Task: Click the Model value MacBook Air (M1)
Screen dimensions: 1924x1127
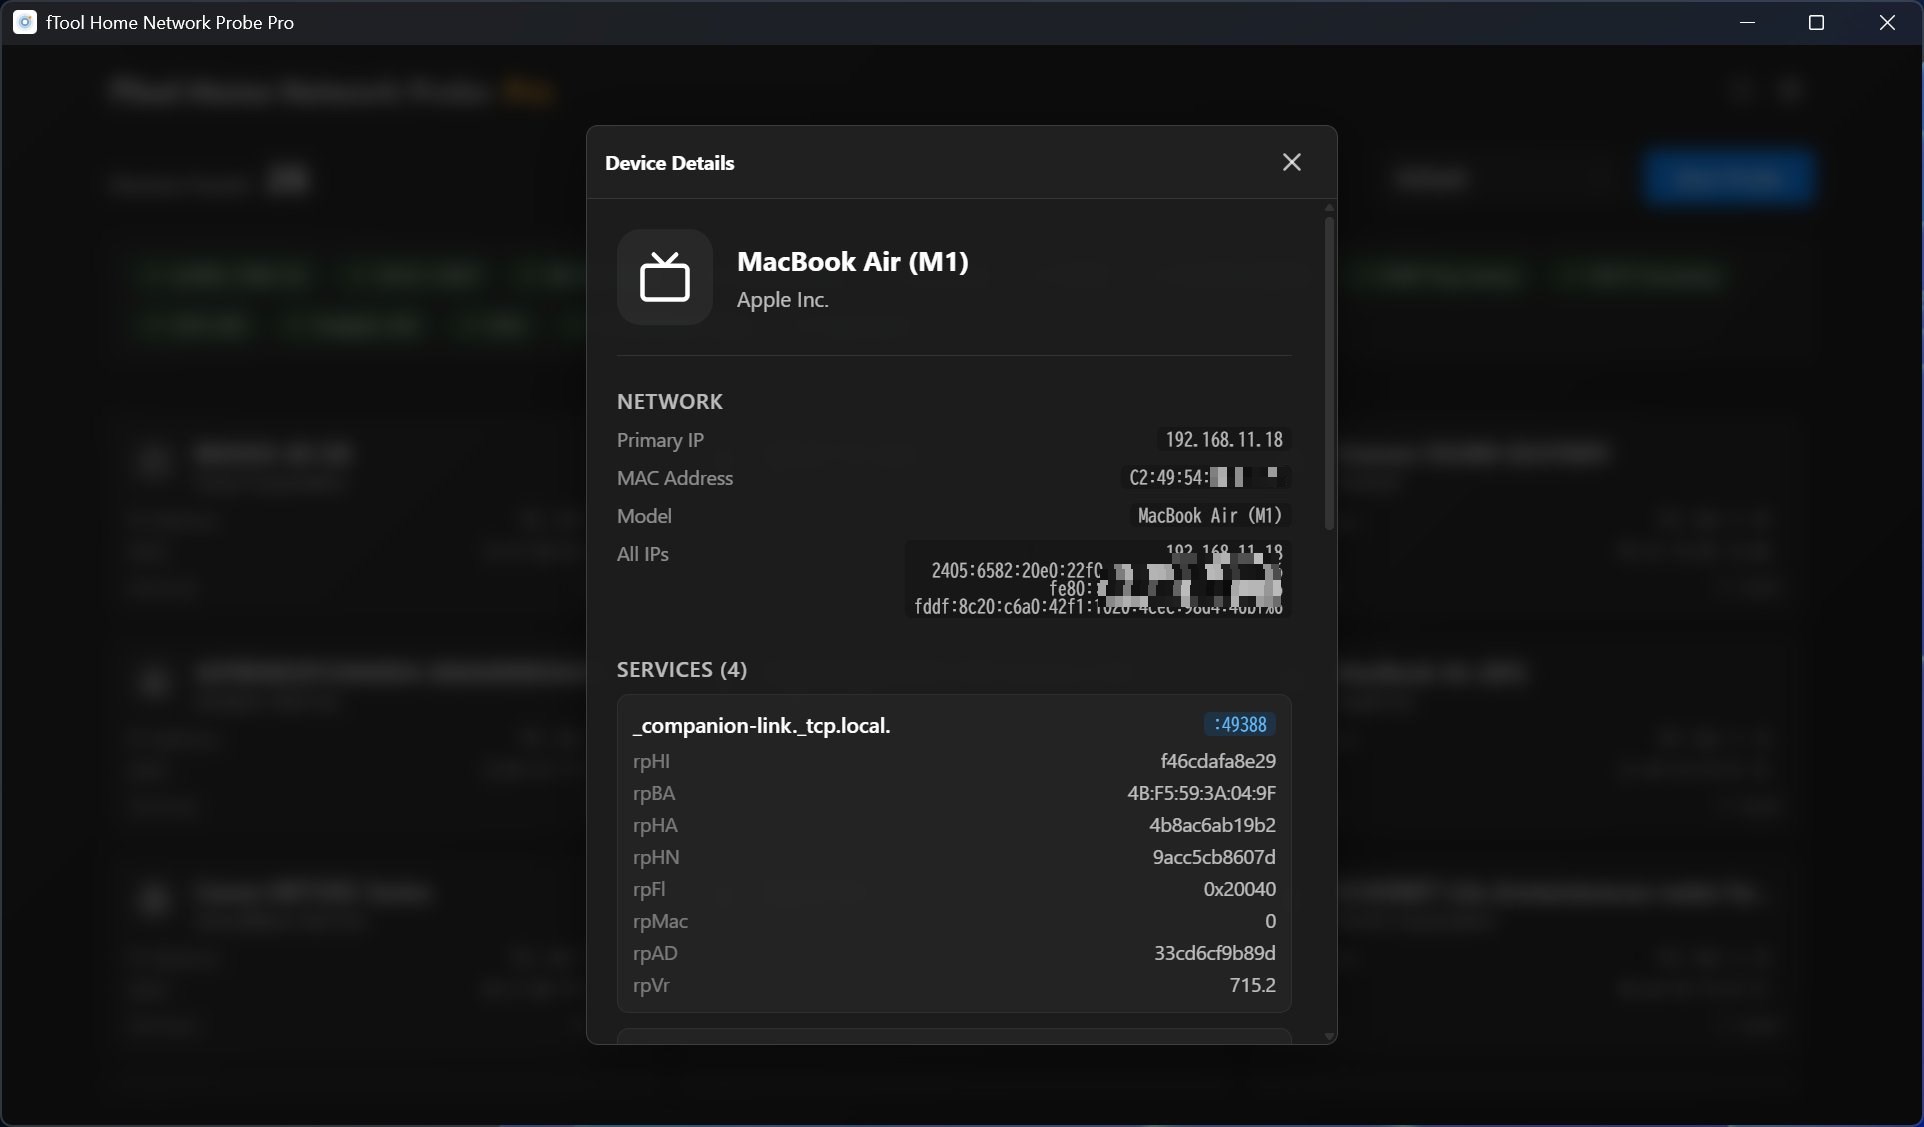Action: tap(1207, 515)
